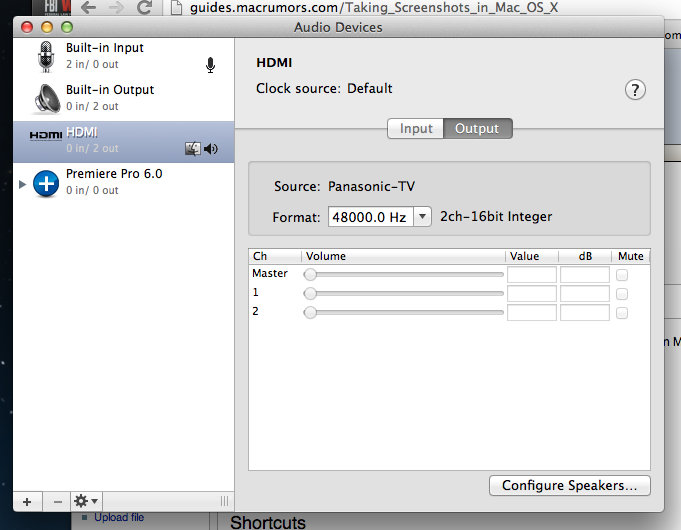Click the Configure Speakers button

pyautogui.click(x=570, y=485)
